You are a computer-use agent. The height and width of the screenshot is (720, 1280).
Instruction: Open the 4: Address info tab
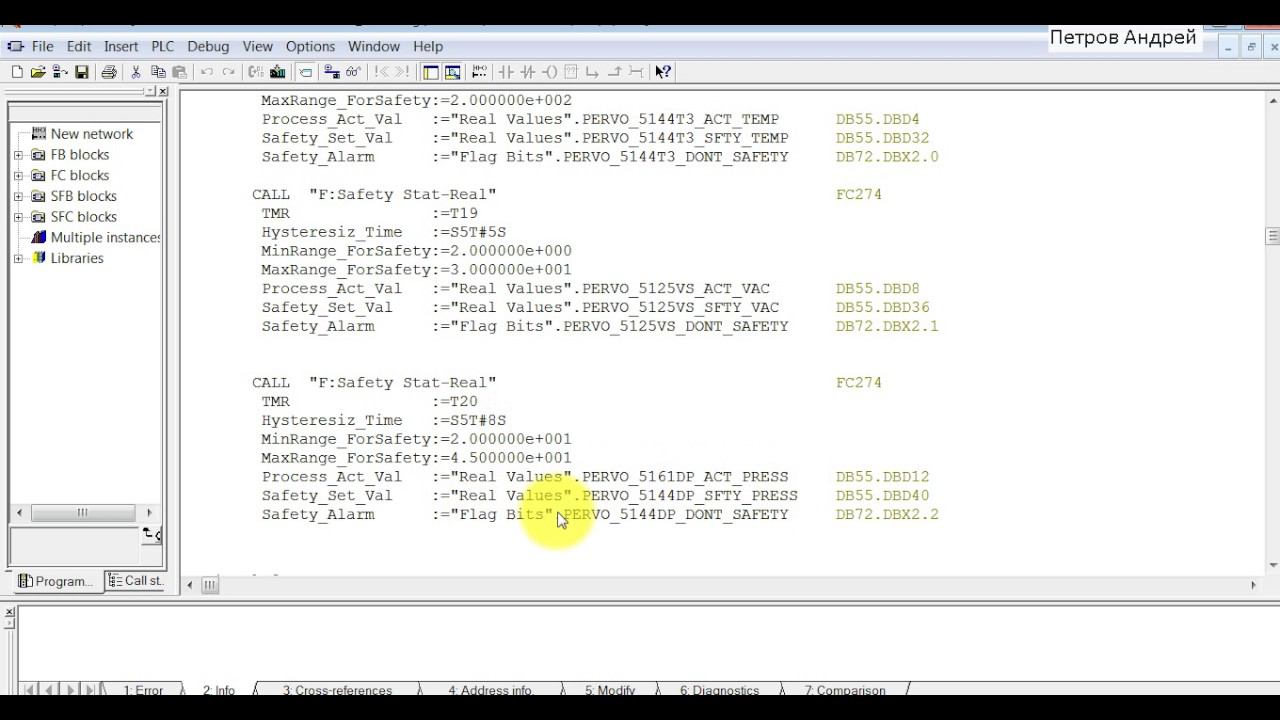click(490, 690)
